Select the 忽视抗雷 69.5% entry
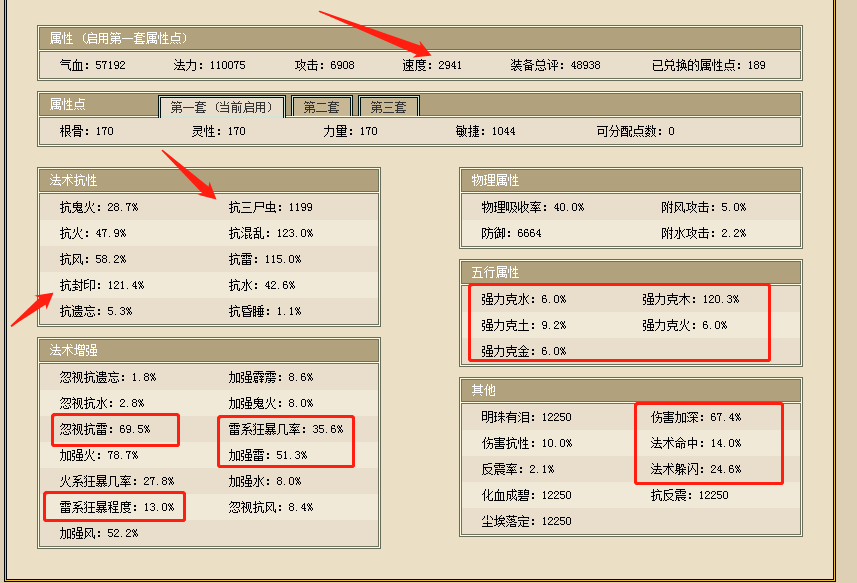Viewport: 857px width, 583px height. (105, 429)
